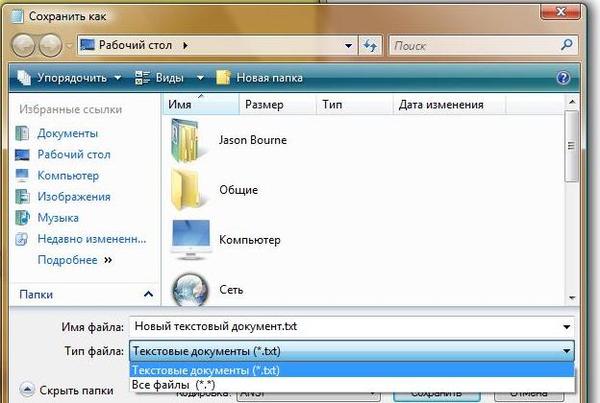Click the scrollbar down arrow

572,298
